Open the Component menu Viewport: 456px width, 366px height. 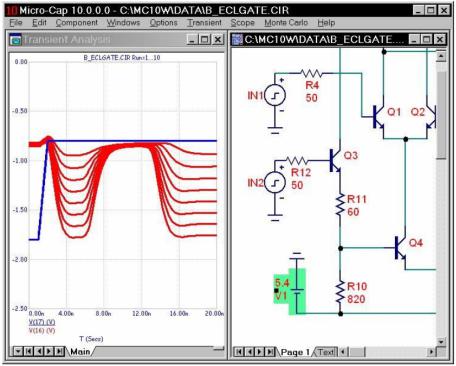(x=77, y=23)
